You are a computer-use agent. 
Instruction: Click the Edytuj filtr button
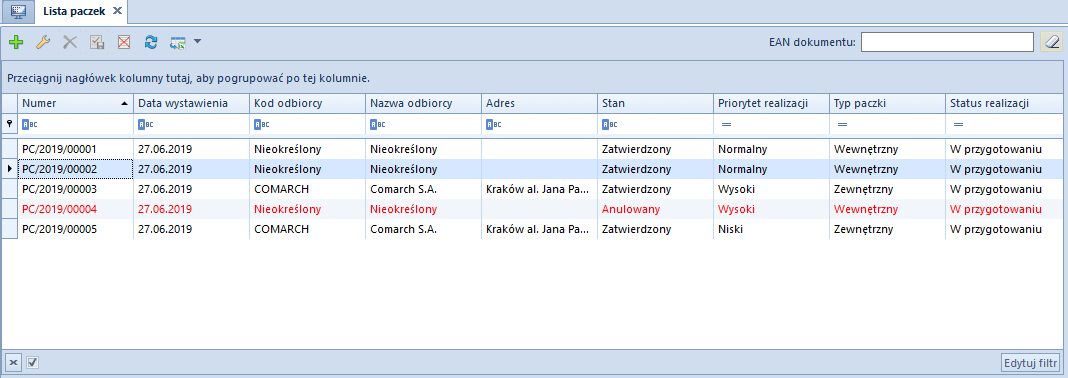point(1031,362)
